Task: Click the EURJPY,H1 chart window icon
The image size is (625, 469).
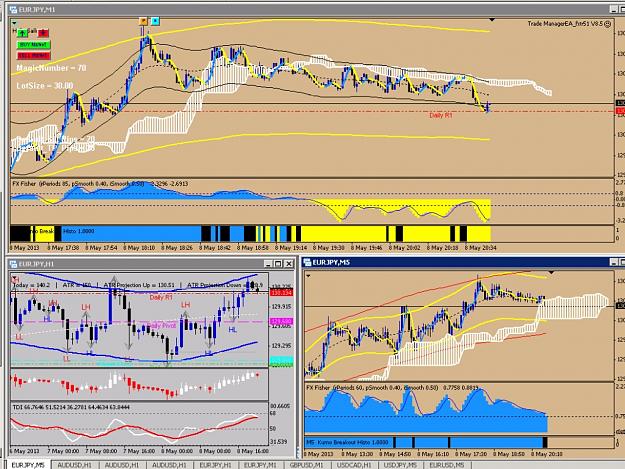Action: (13, 264)
